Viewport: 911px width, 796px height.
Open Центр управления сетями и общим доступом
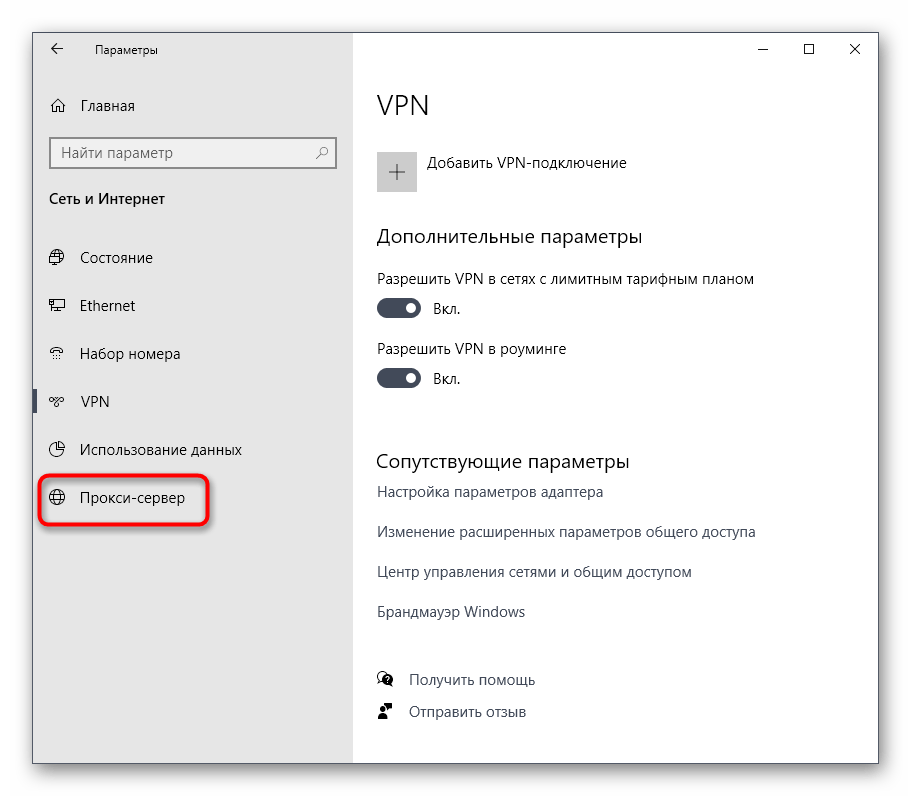(534, 572)
